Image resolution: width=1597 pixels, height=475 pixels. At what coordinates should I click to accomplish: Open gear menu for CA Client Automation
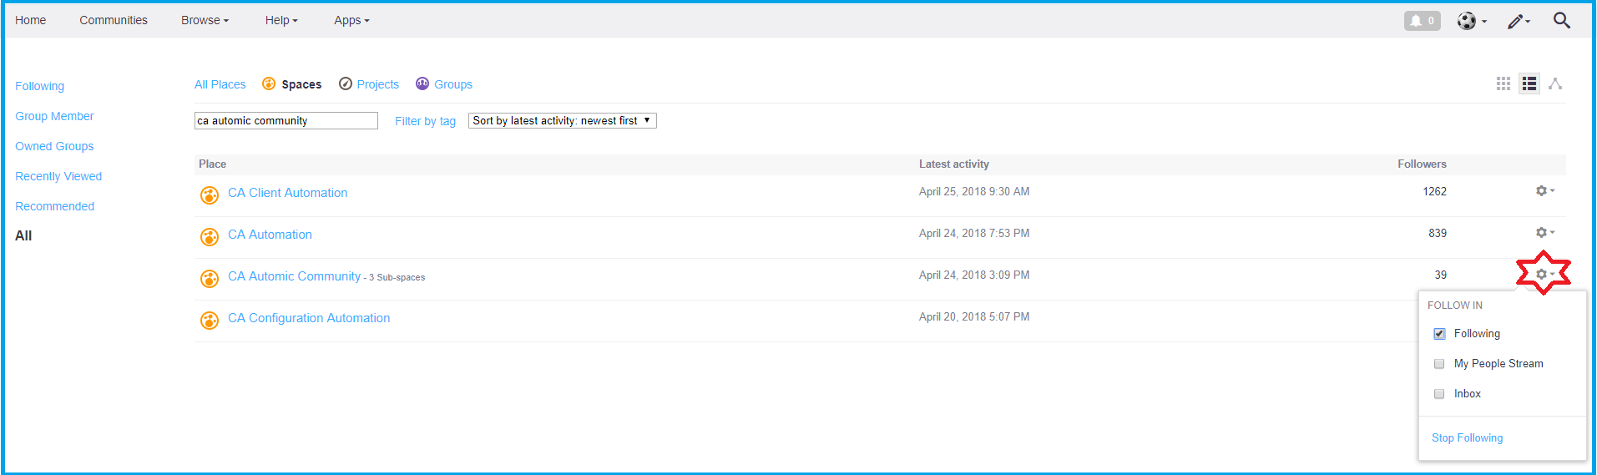click(1545, 191)
